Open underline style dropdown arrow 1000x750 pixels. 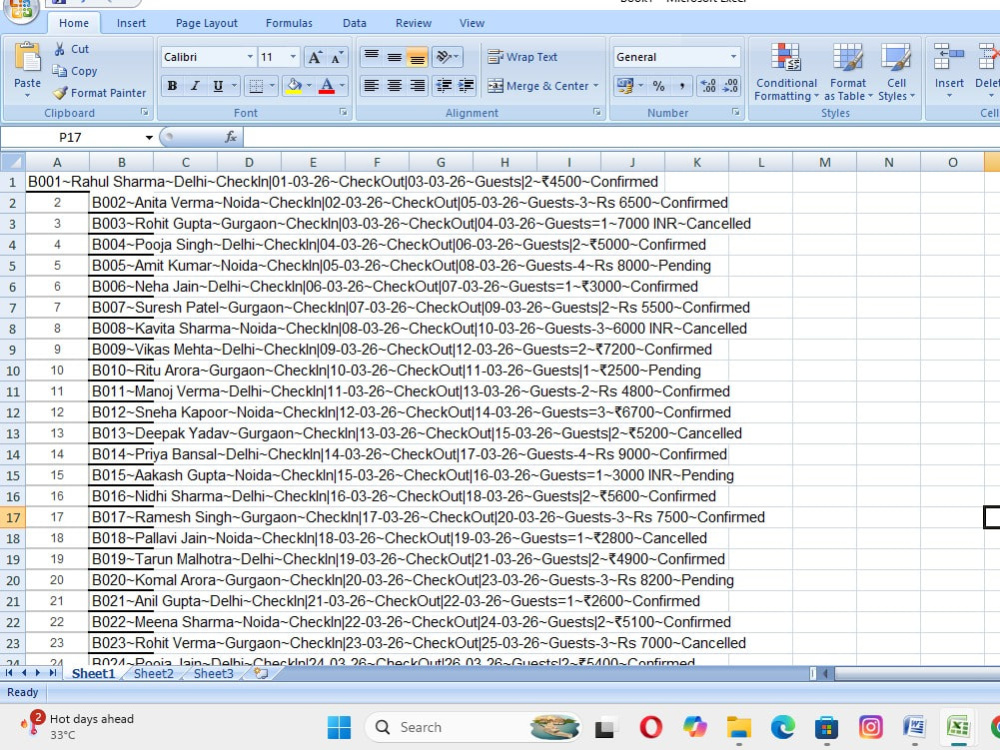(x=234, y=85)
